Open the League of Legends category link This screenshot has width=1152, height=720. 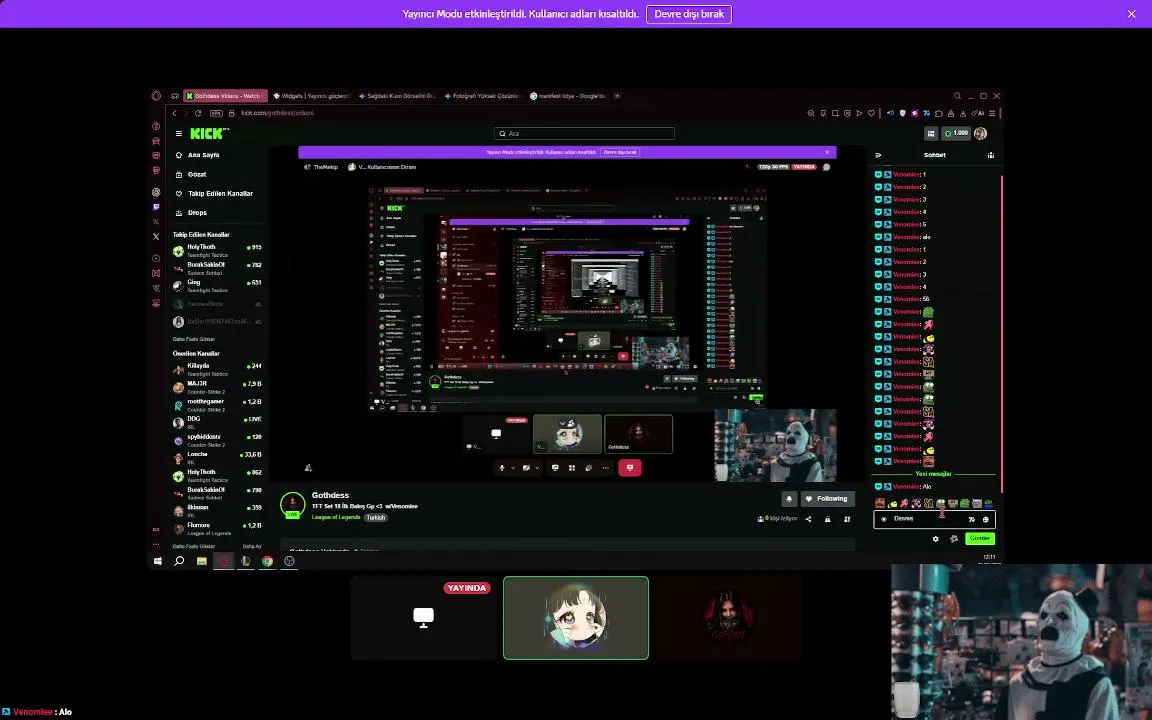336,517
